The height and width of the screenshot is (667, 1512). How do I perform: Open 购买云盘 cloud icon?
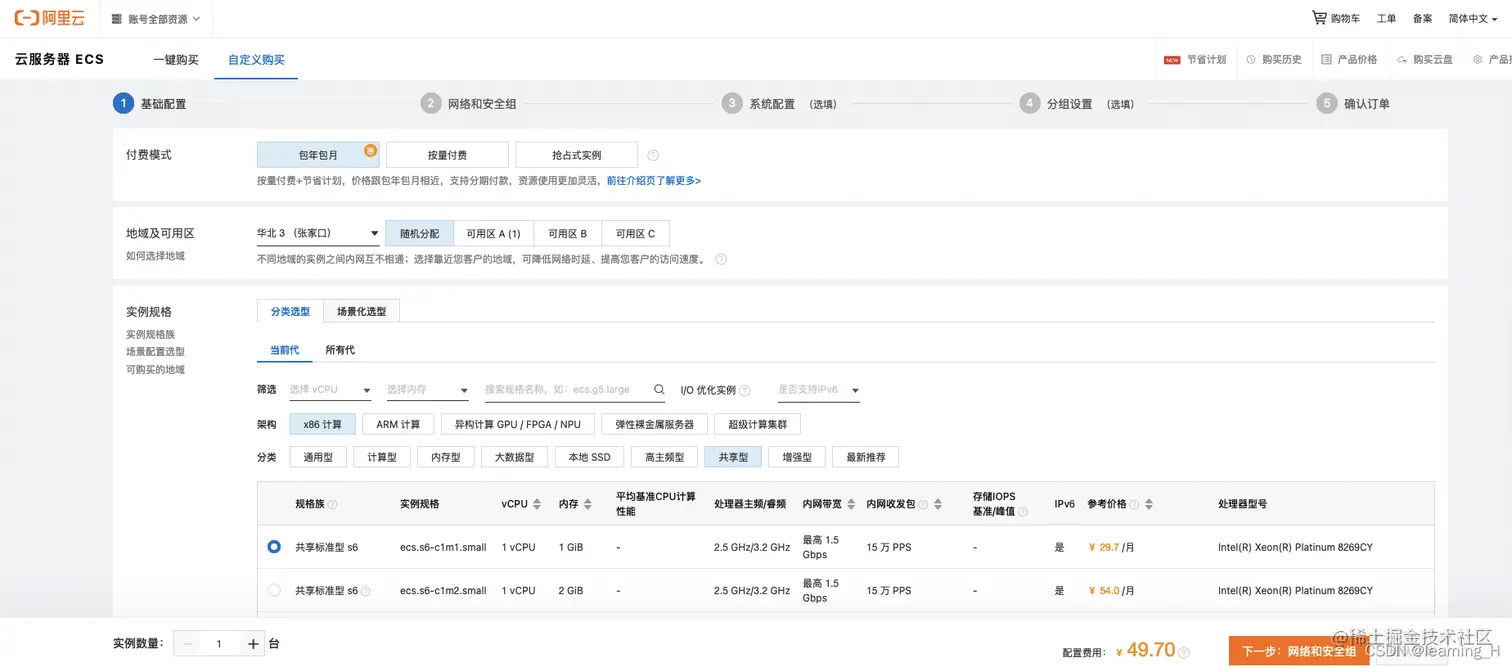[1402, 60]
